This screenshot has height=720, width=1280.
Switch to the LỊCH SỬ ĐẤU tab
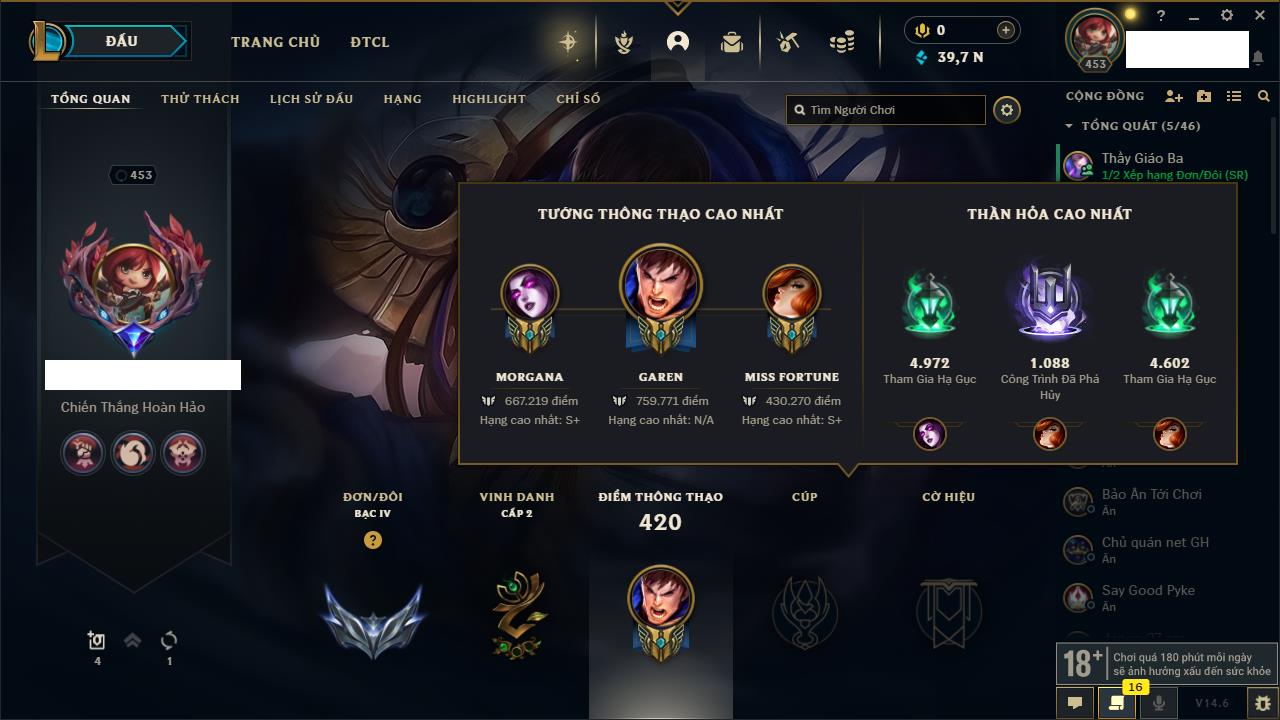311,99
